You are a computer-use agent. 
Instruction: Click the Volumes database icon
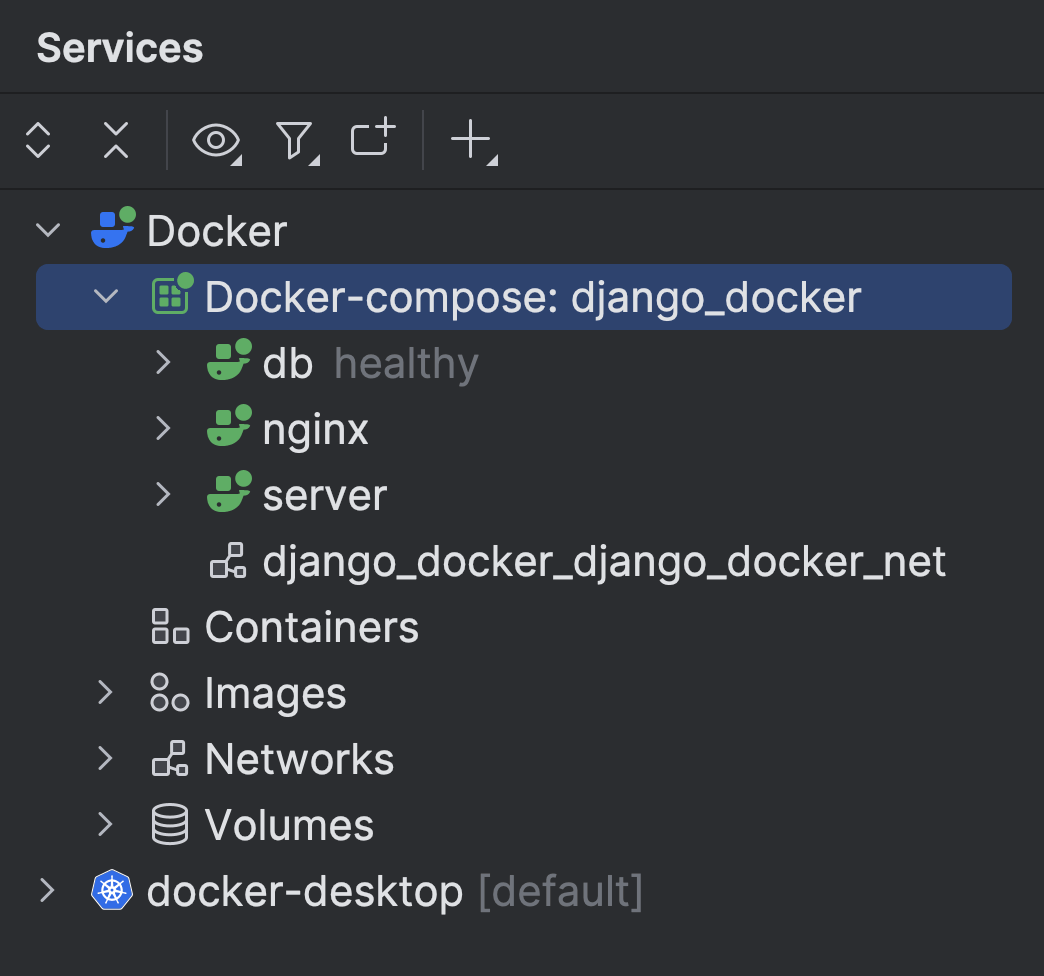(170, 825)
